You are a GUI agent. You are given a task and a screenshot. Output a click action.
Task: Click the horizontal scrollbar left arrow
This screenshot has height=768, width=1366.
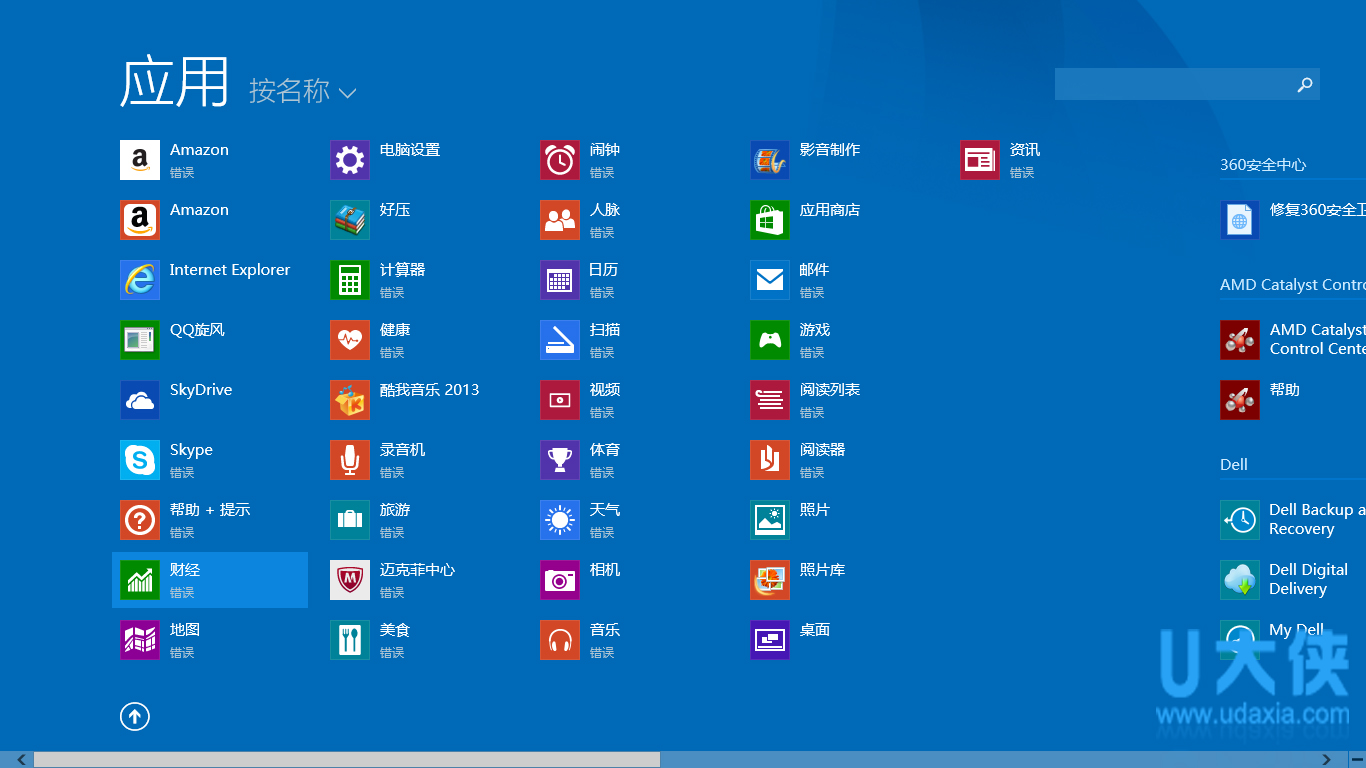click(x=20, y=760)
